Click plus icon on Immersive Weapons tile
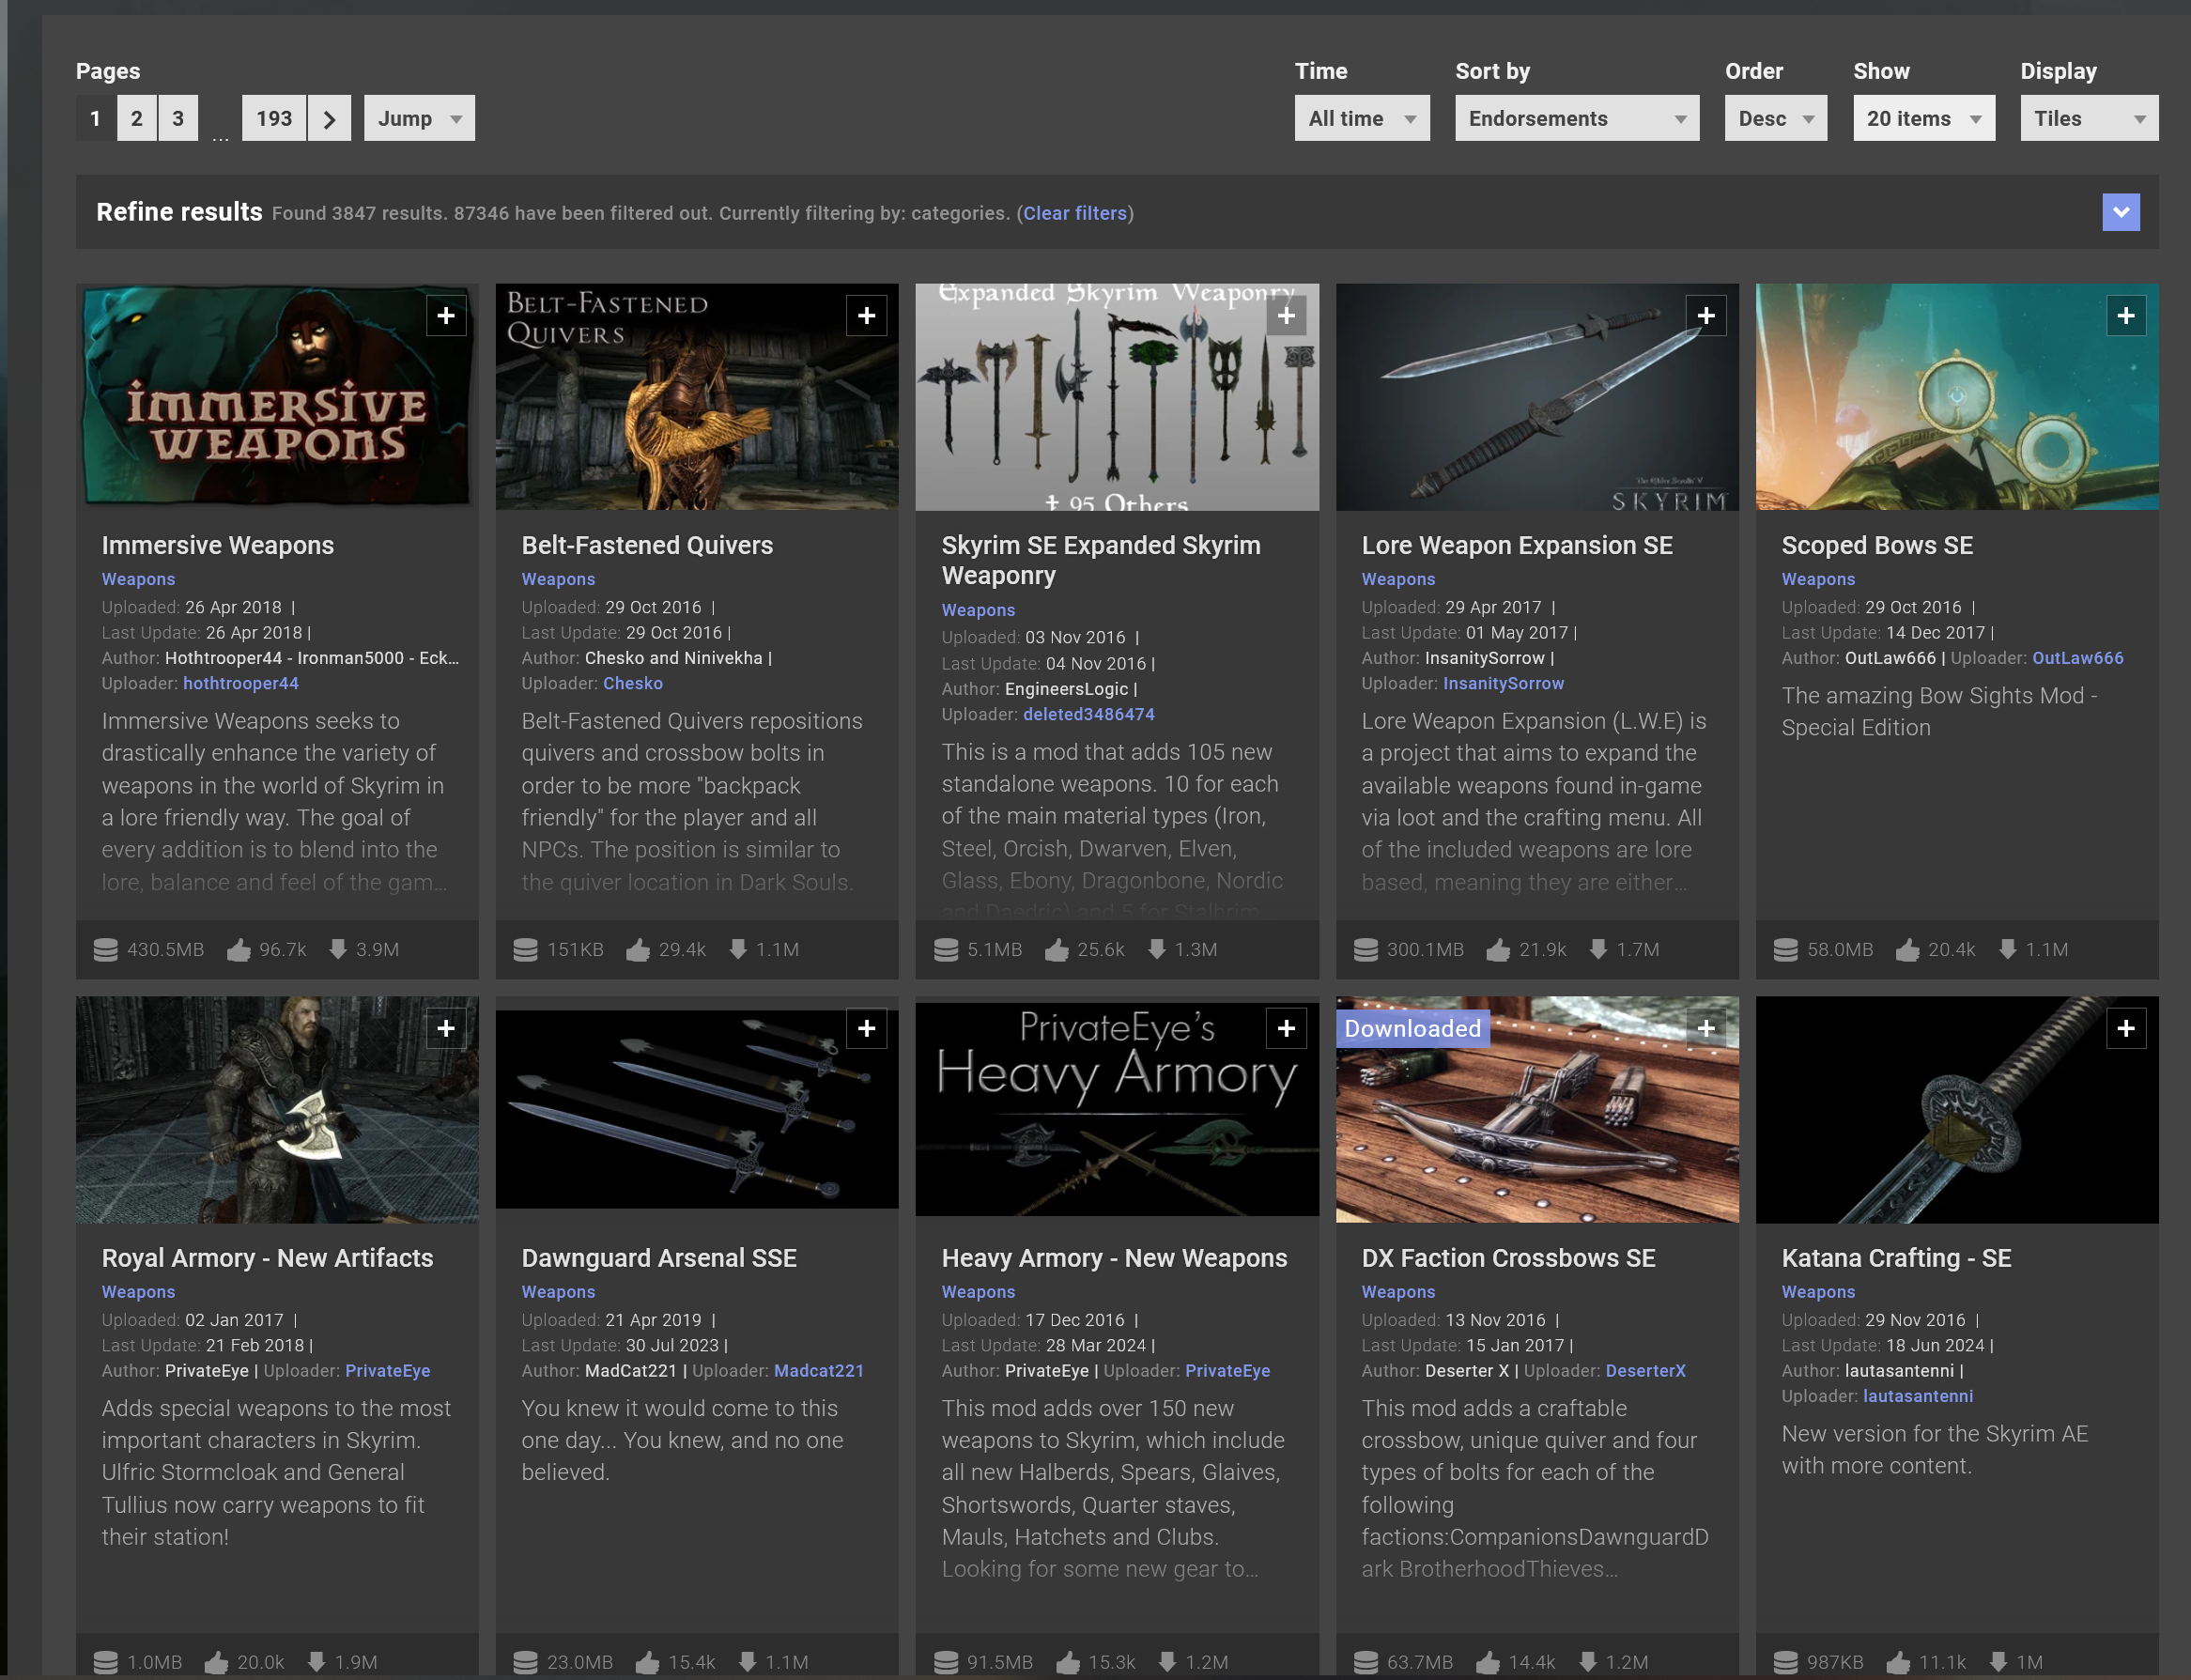The image size is (2191, 1680). (446, 316)
